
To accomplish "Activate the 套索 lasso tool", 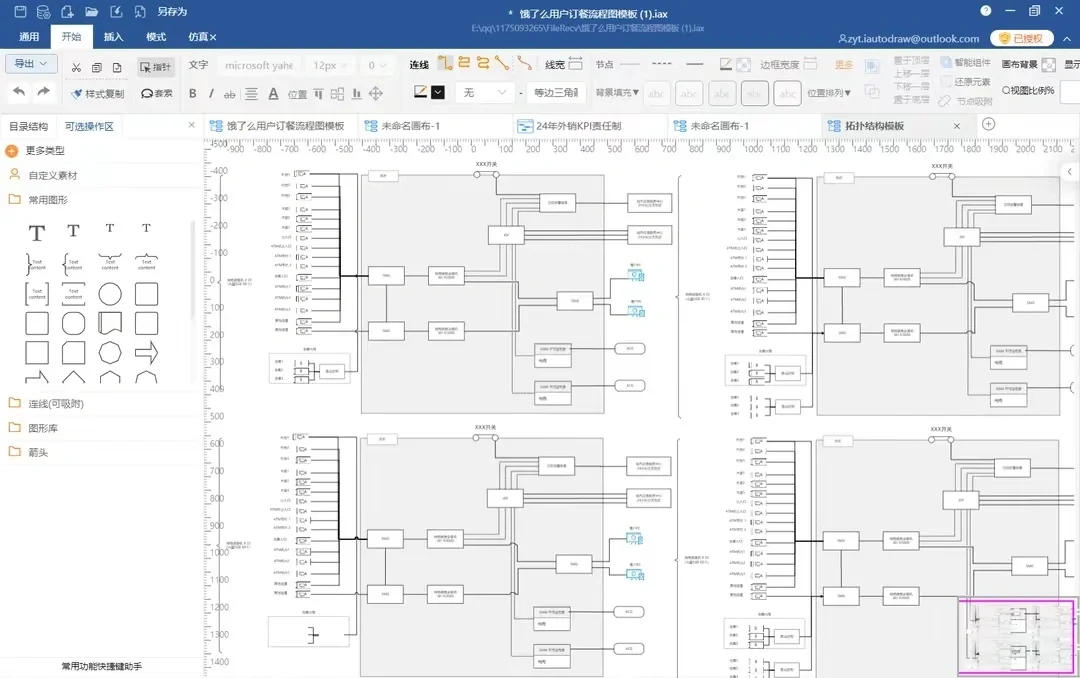I will 156,94.
